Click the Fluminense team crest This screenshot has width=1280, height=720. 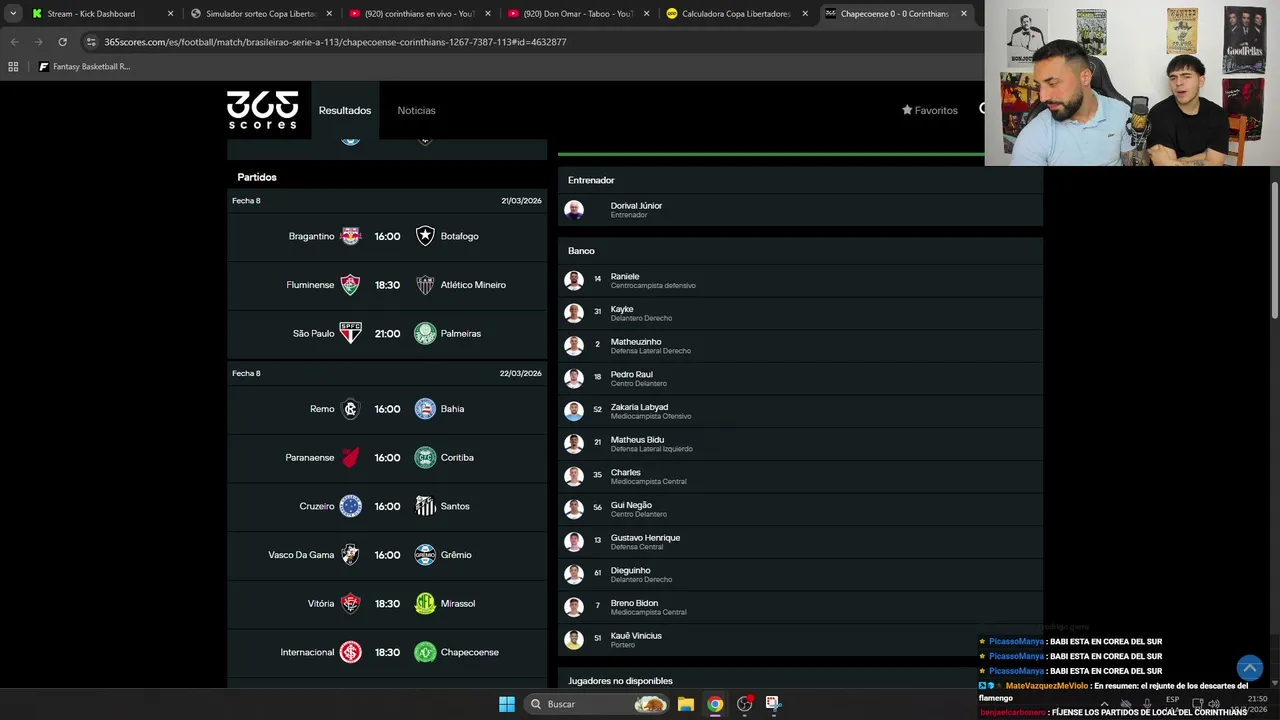(350, 285)
